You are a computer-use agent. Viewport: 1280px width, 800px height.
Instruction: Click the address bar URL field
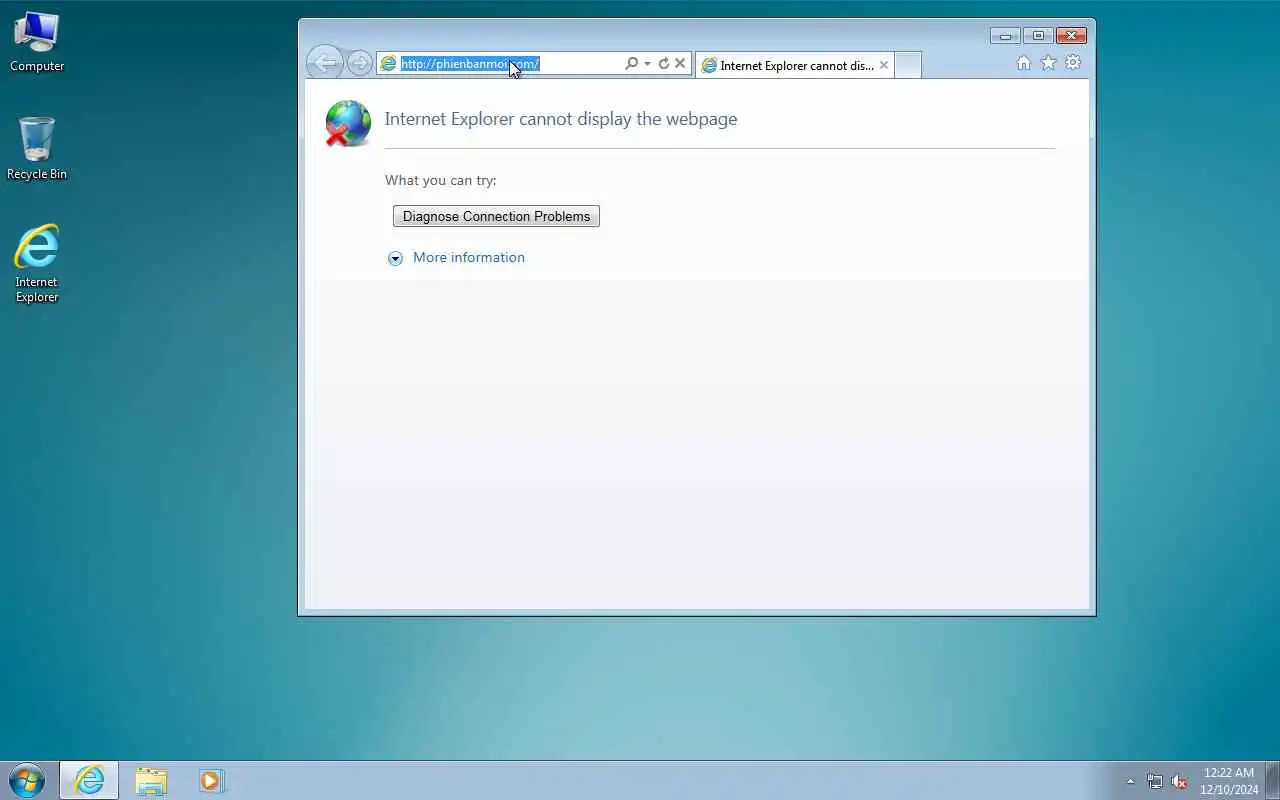click(509, 63)
